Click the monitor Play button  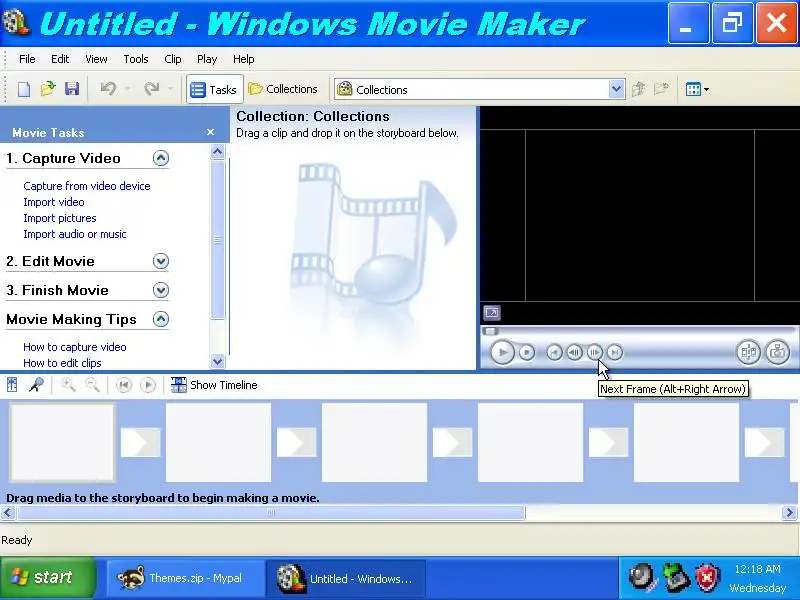[x=502, y=352]
